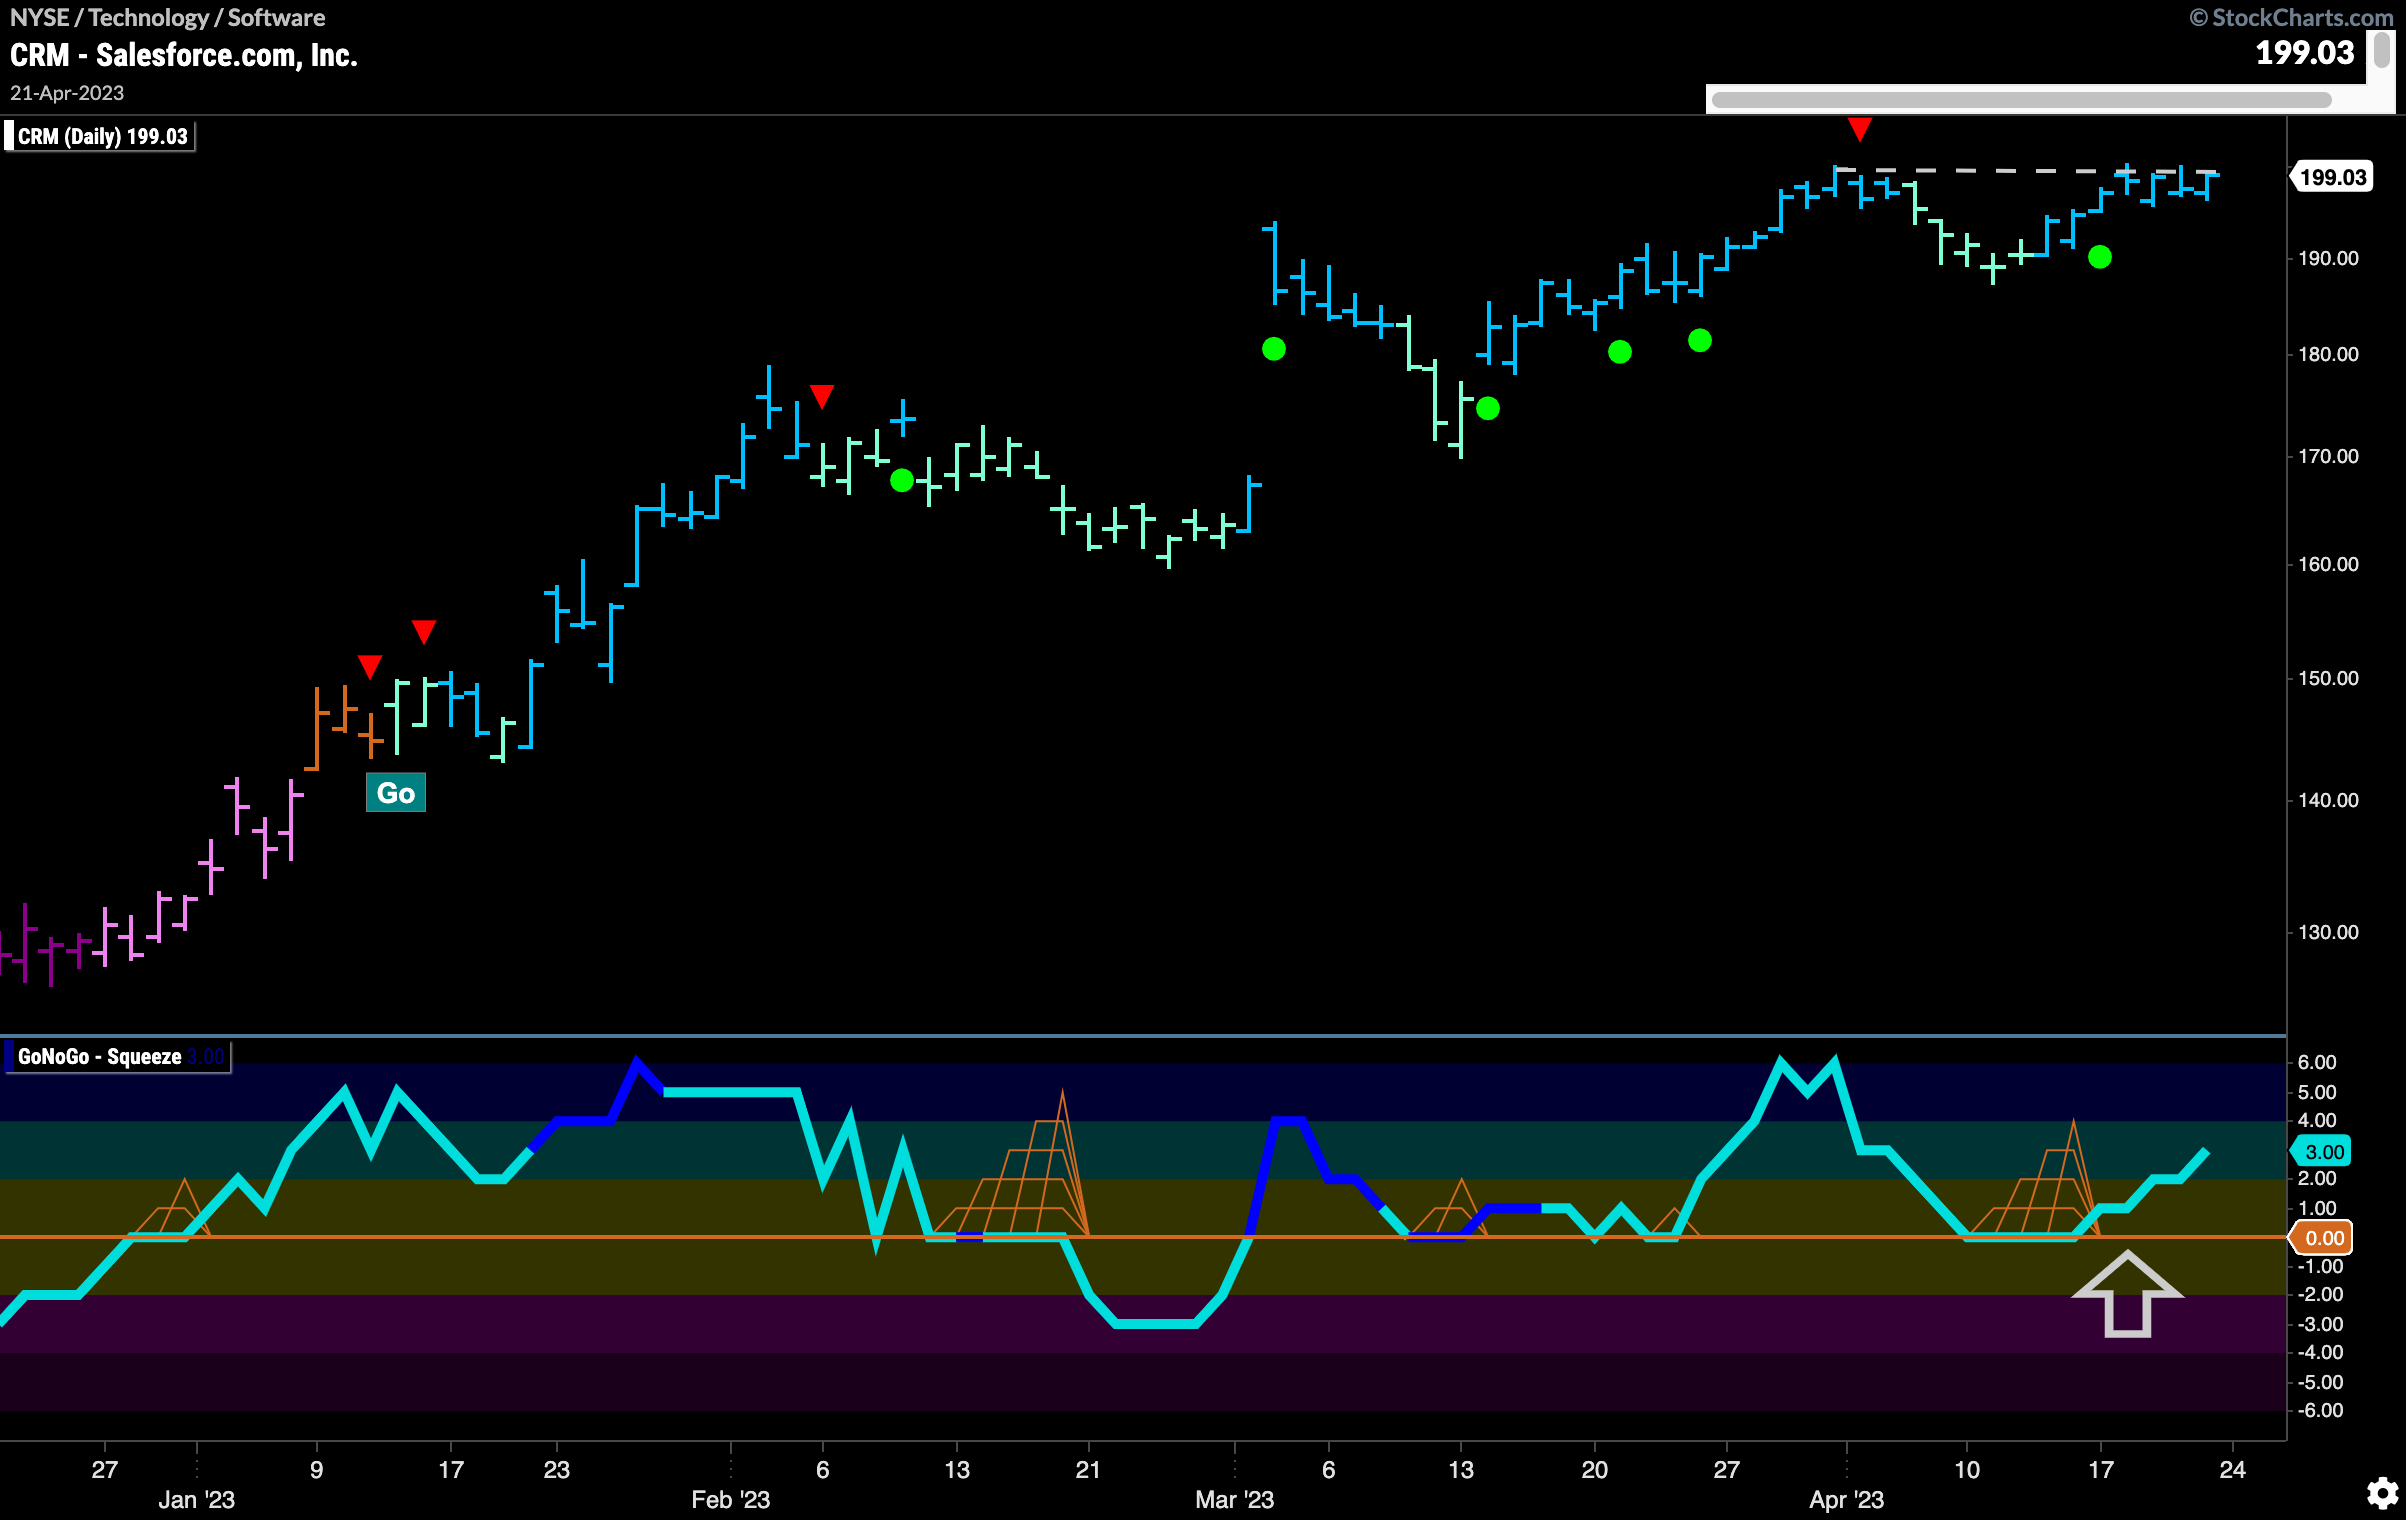Click the 10 date tick label in April
Viewport: 2406px width, 1520px height.
(1967, 1469)
